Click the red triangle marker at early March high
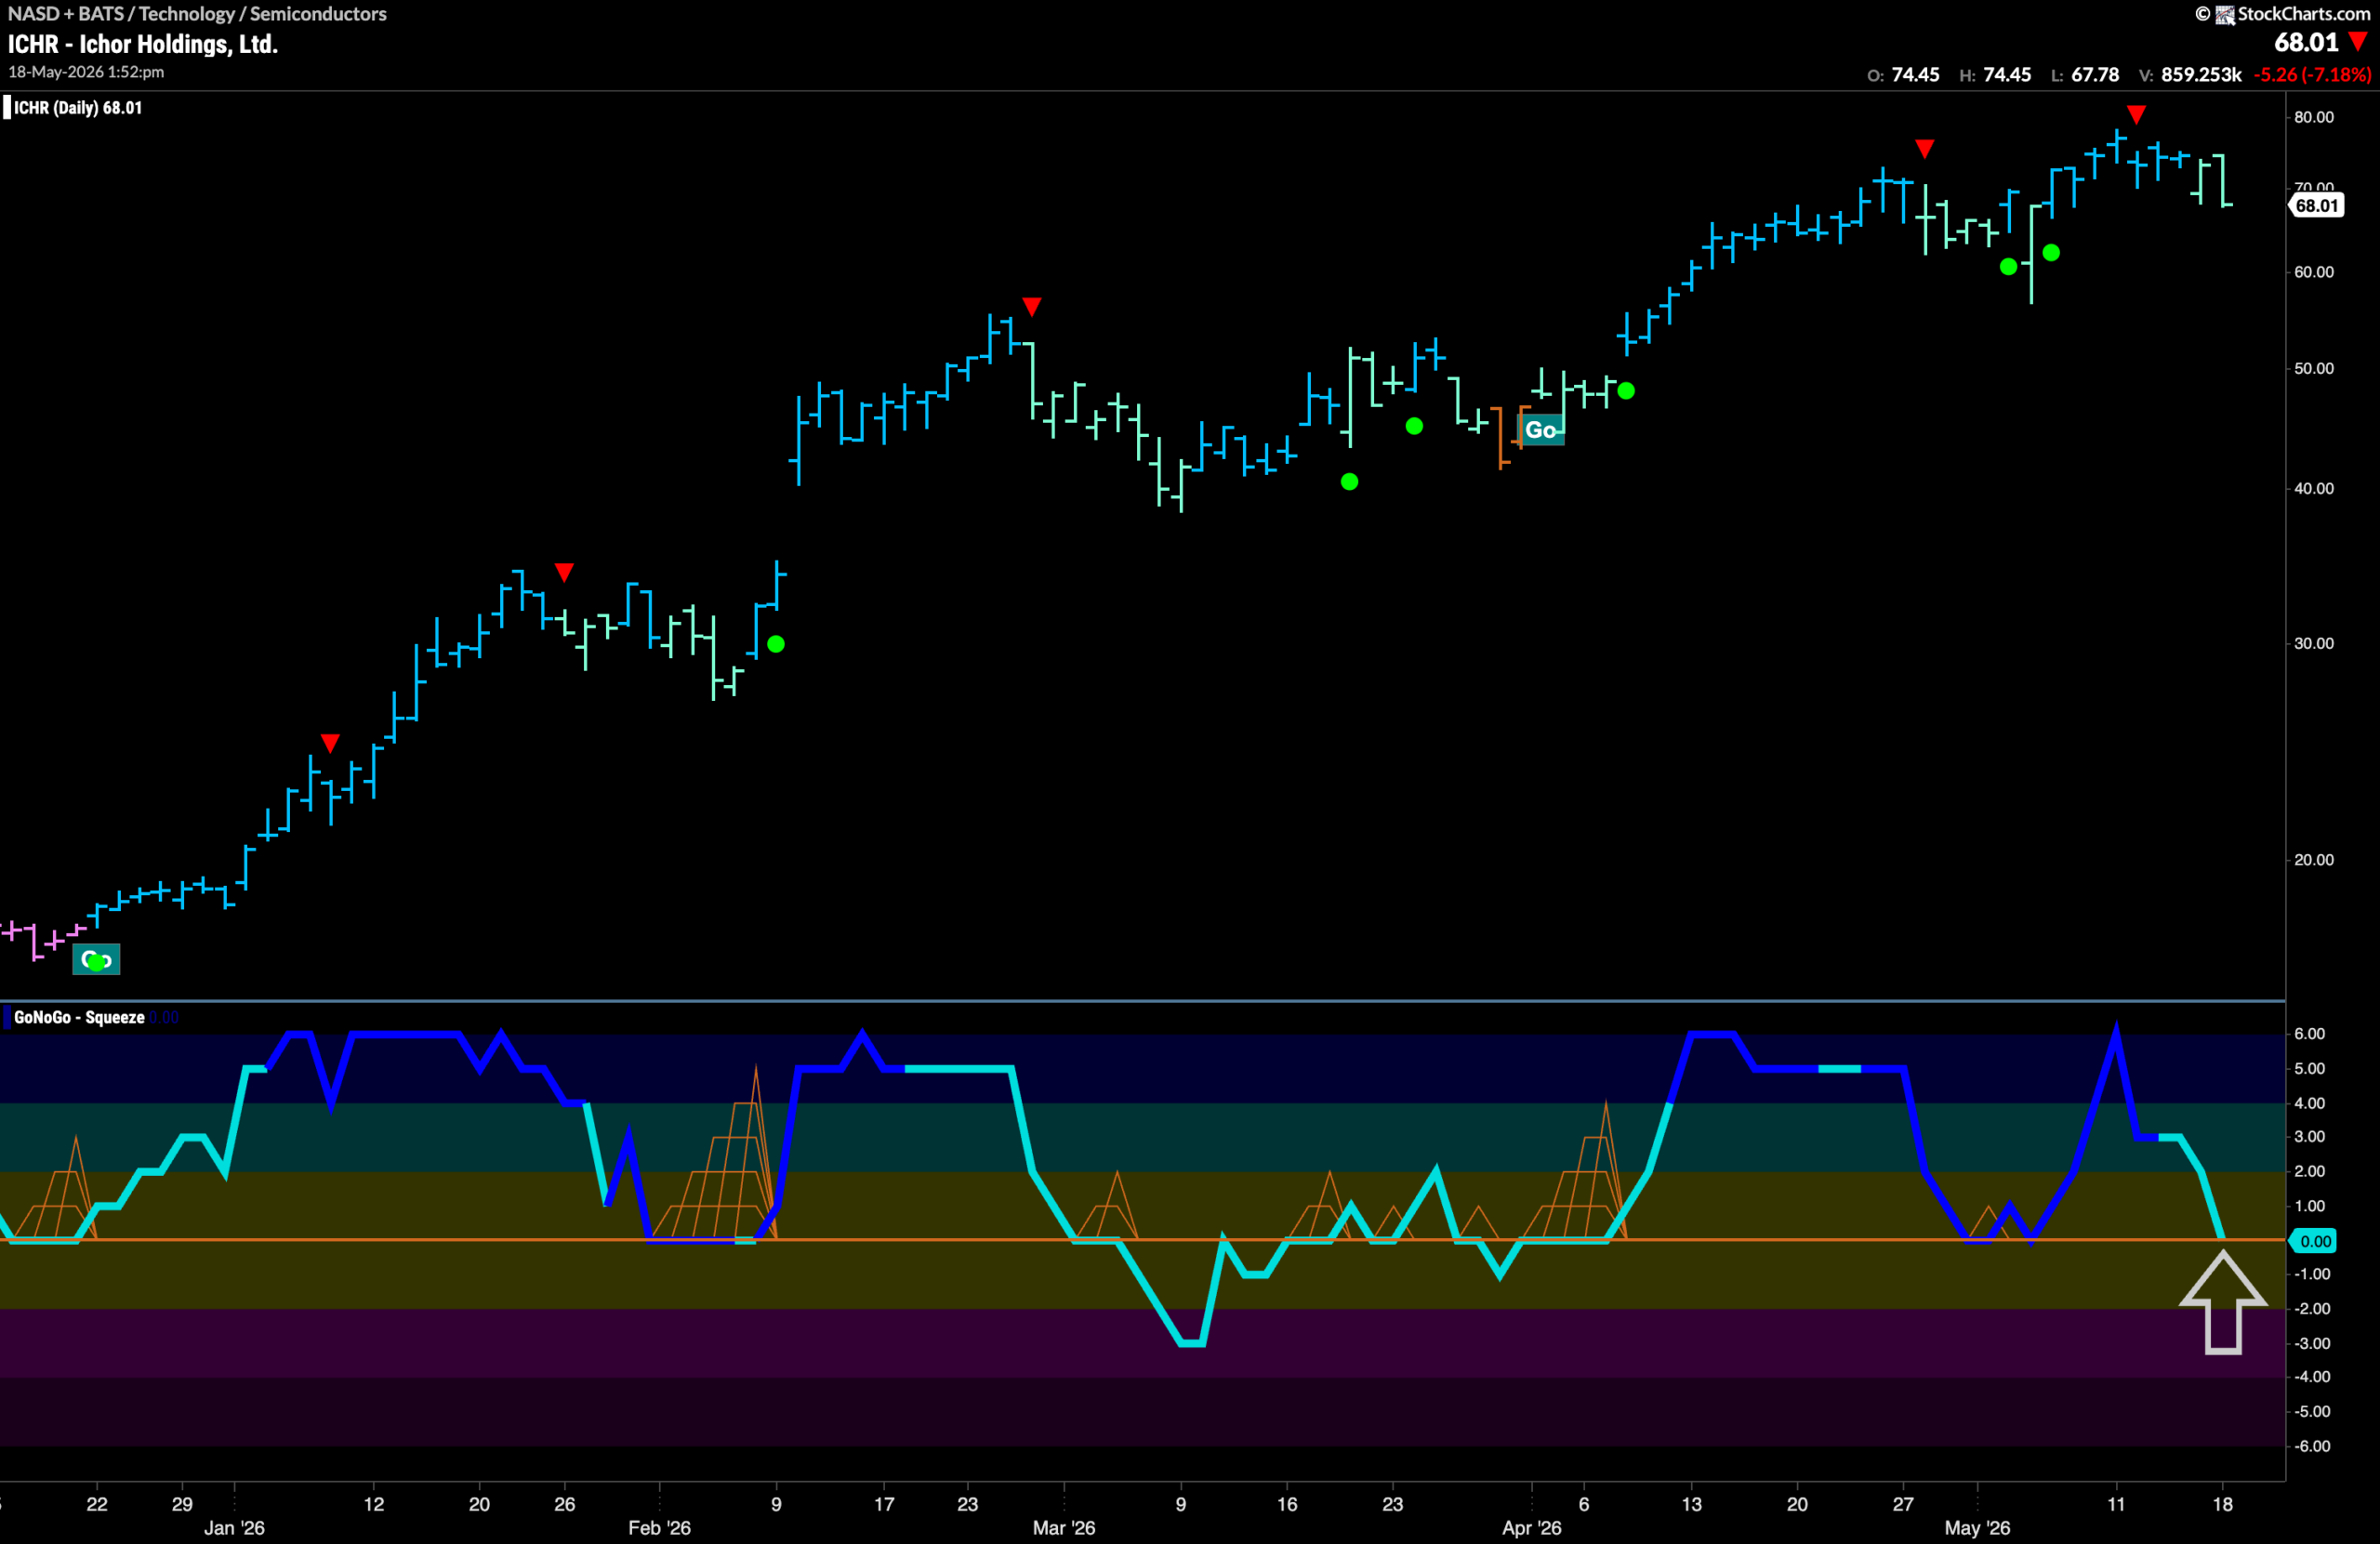Viewport: 2380px width, 1544px height. (1032, 306)
